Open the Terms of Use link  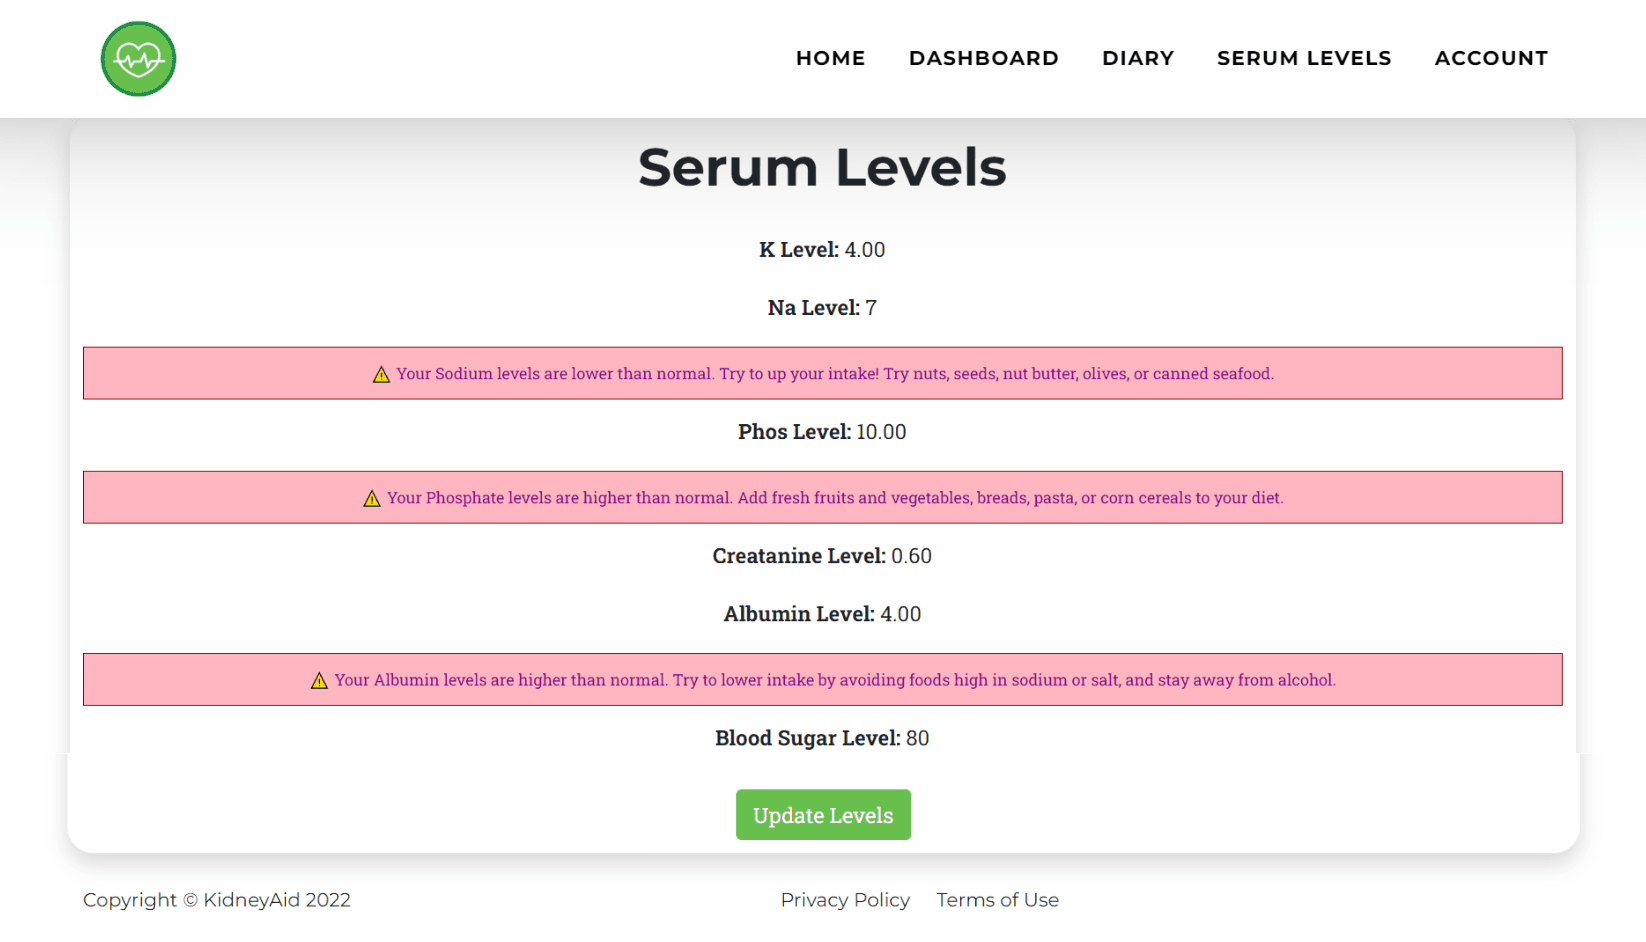(997, 900)
